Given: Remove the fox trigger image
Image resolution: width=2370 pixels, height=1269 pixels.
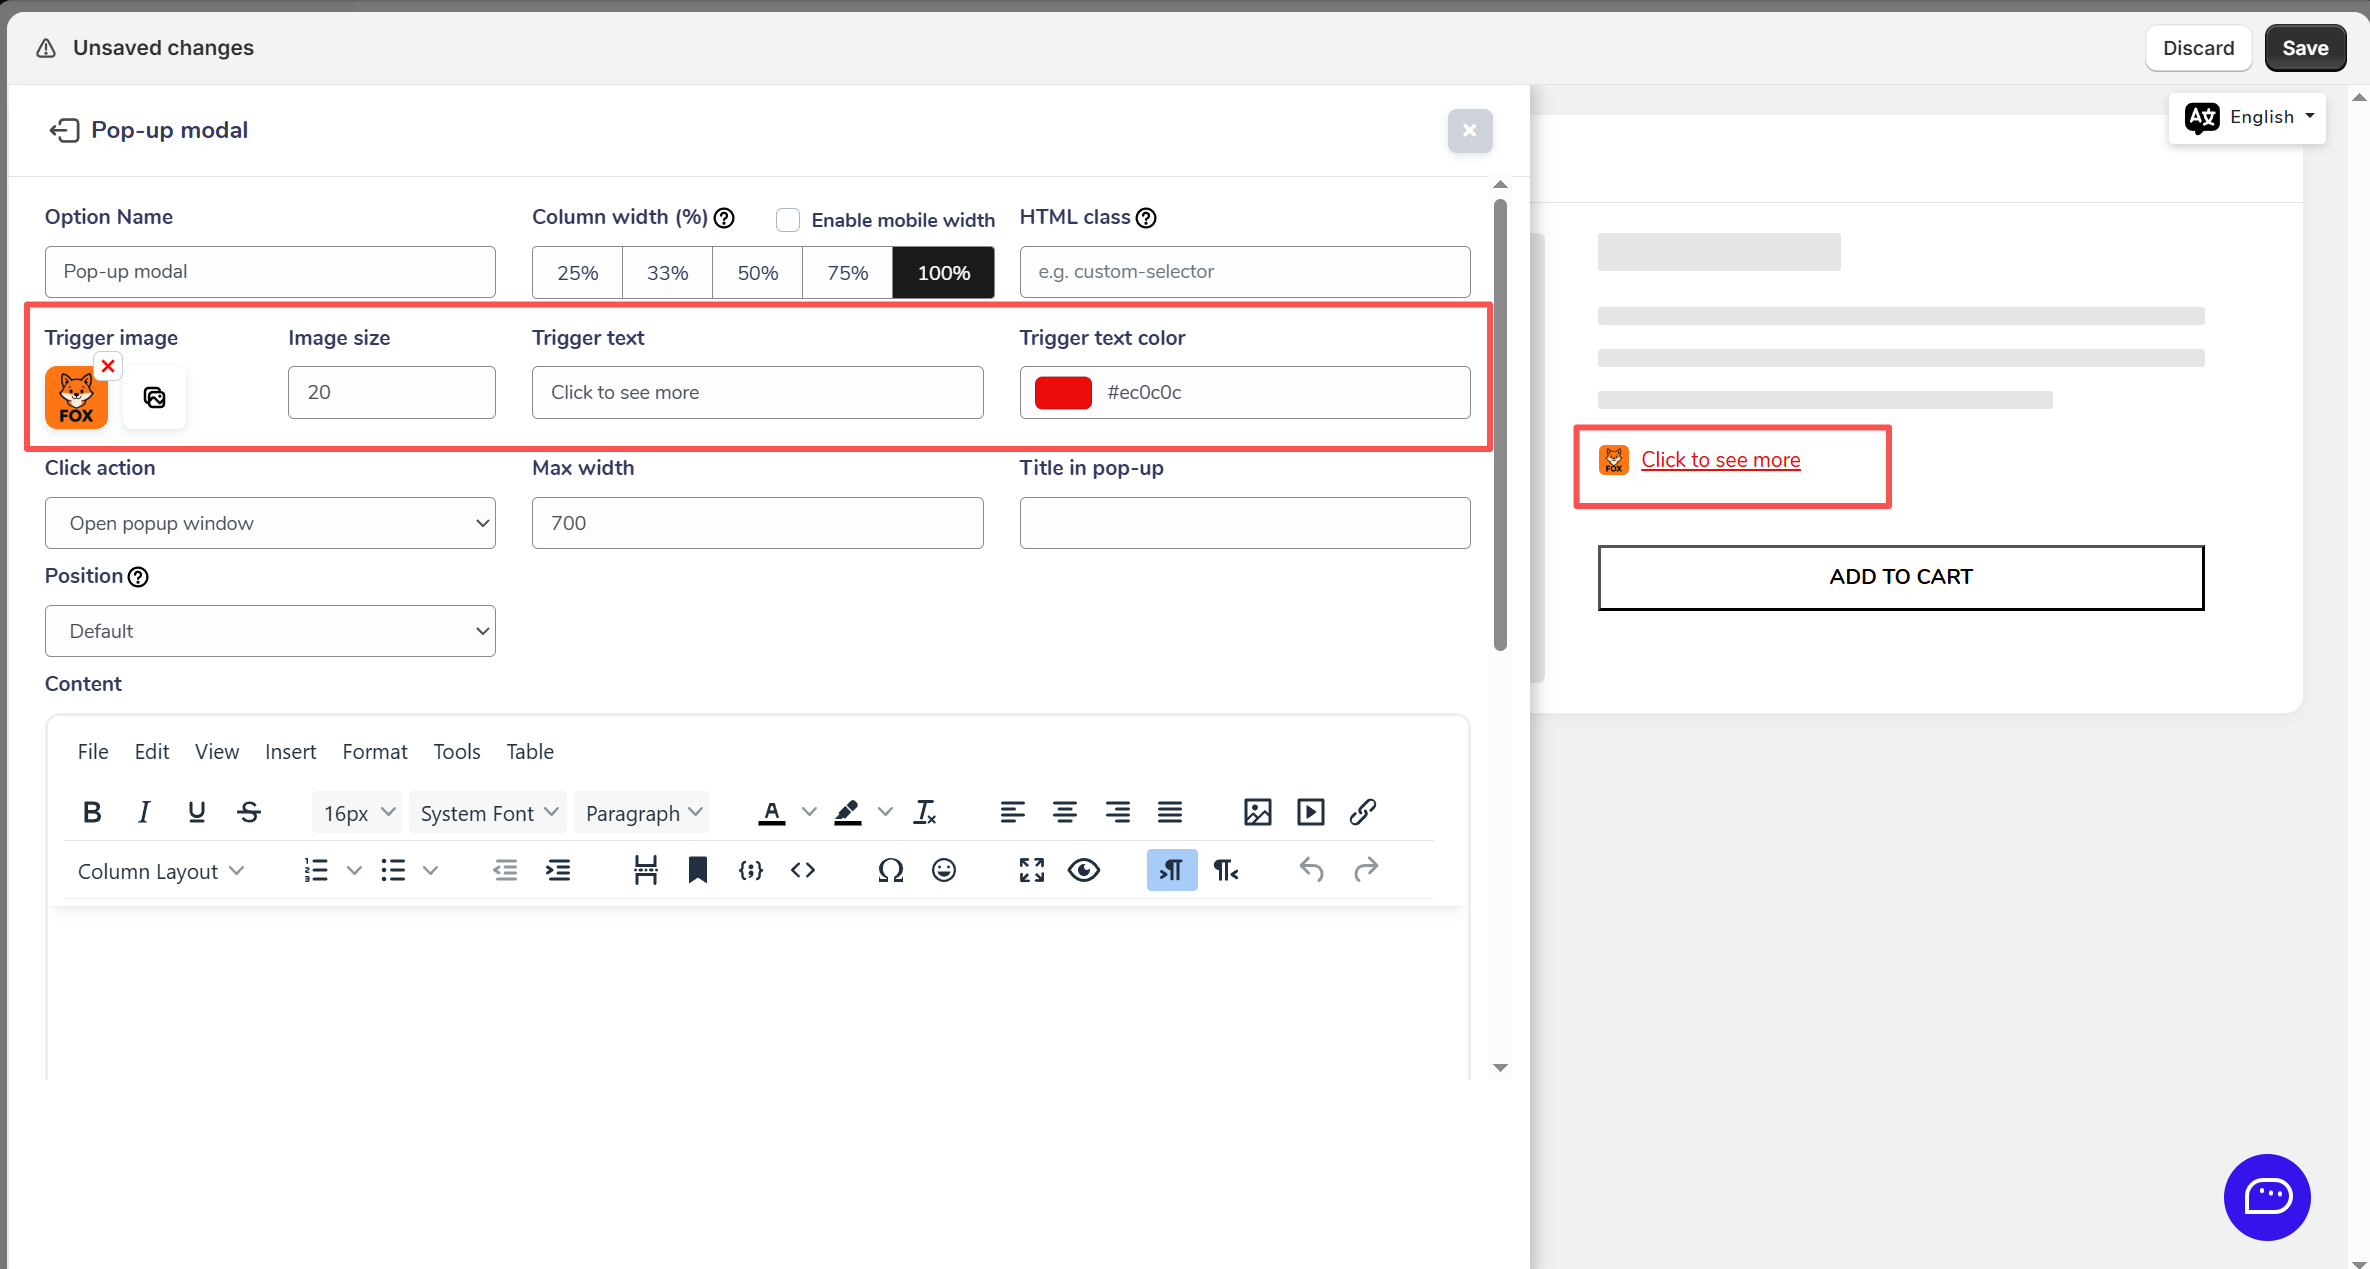Looking at the screenshot, I should [x=108, y=366].
